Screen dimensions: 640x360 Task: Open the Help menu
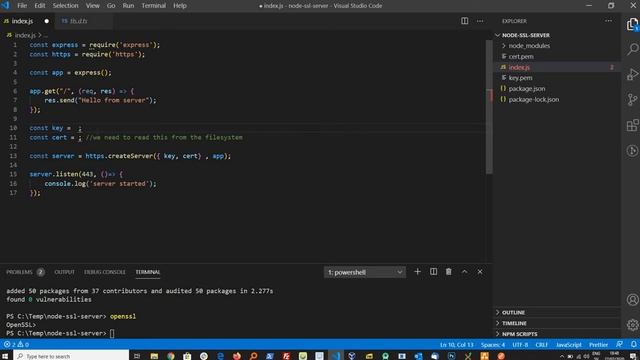pos(180,6)
